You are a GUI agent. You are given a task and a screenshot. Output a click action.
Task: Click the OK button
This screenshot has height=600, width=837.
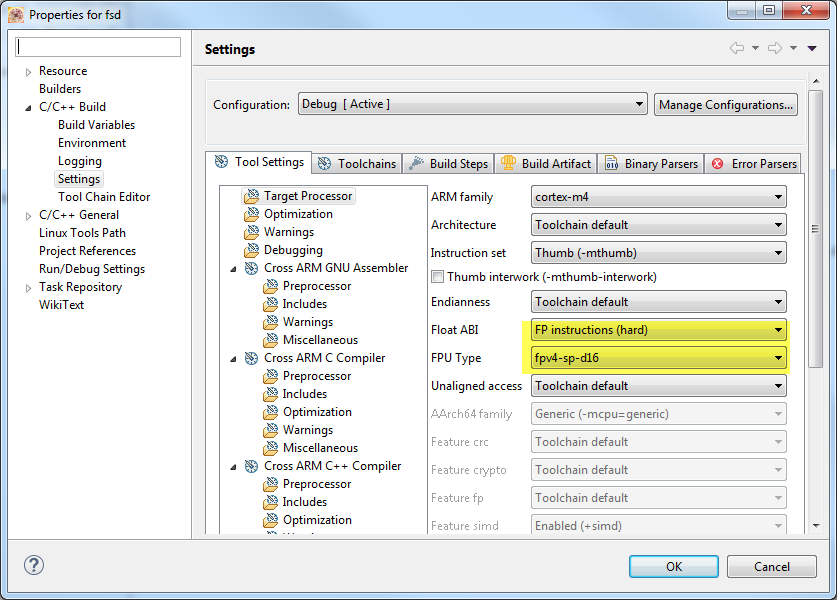tap(674, 566)
